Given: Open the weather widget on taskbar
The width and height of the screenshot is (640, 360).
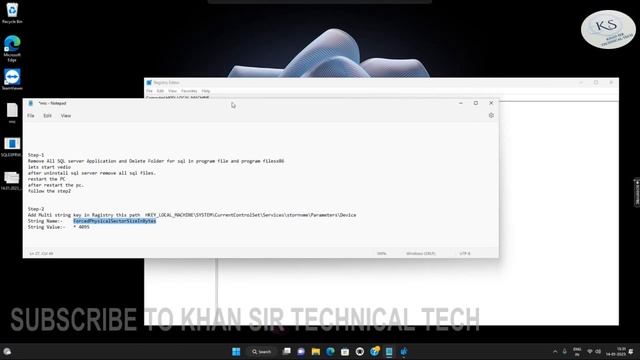Looking at the screenshot, I should coord(7,351).
